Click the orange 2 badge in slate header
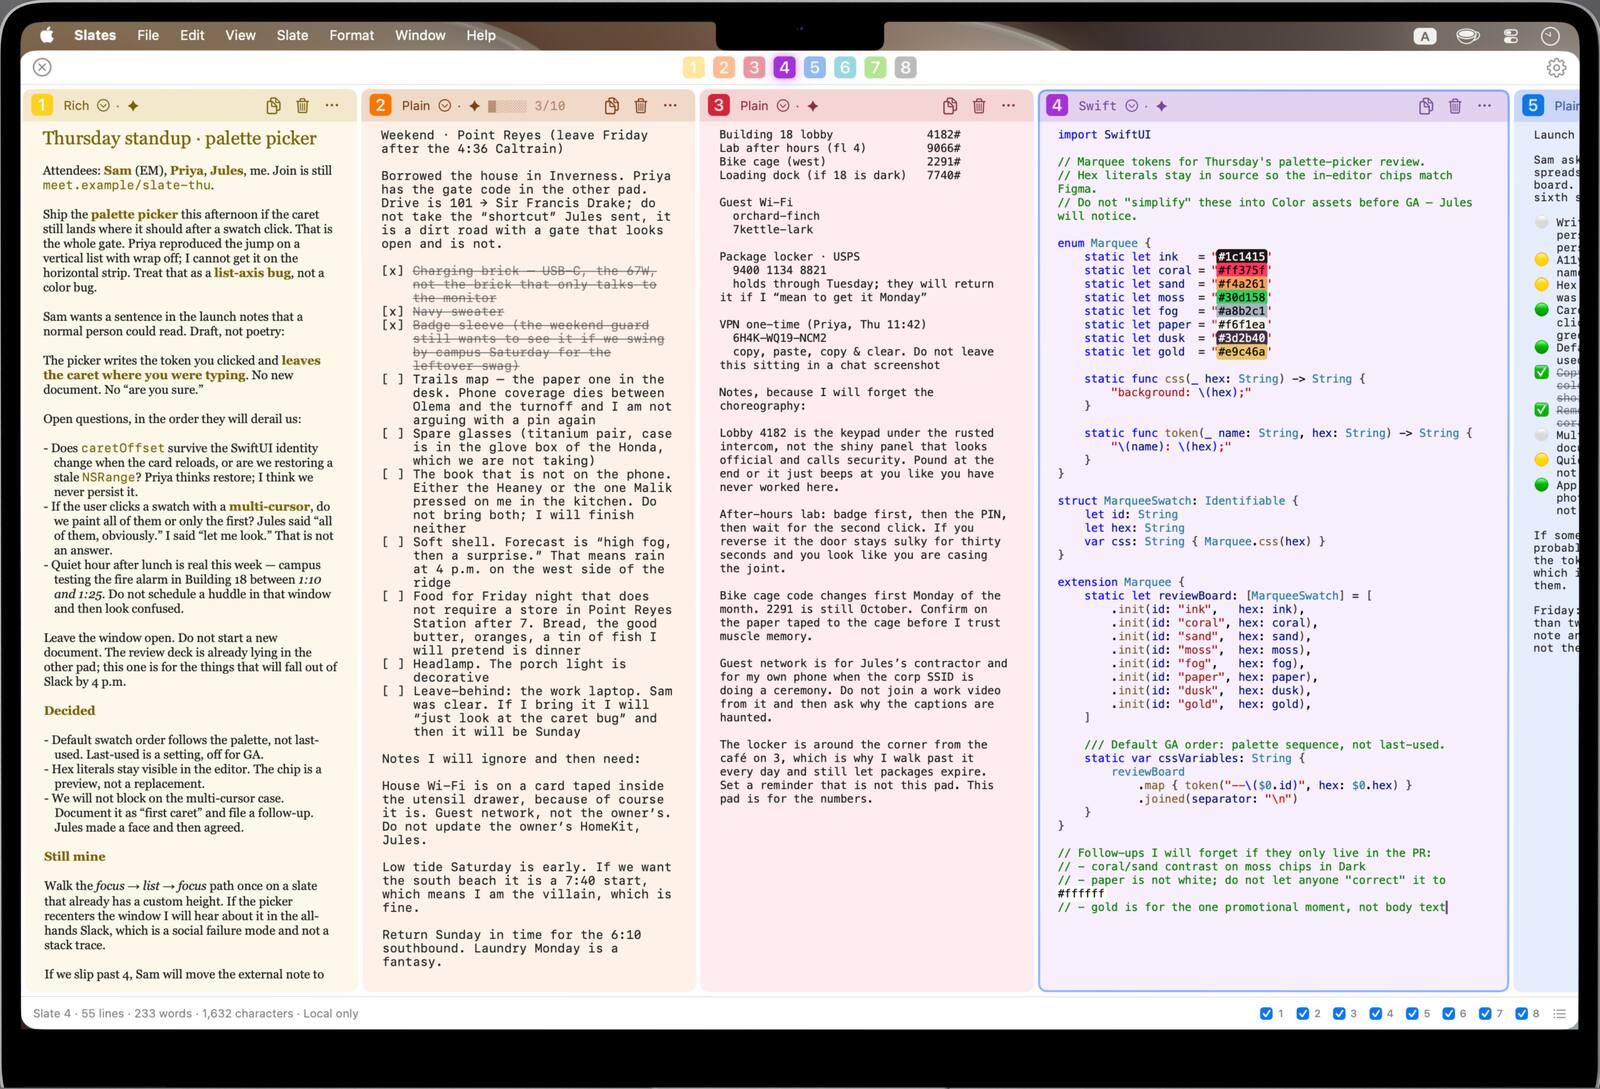Image resolution: width=1600 pixels, height=1089 pixels. click(380, 105)
